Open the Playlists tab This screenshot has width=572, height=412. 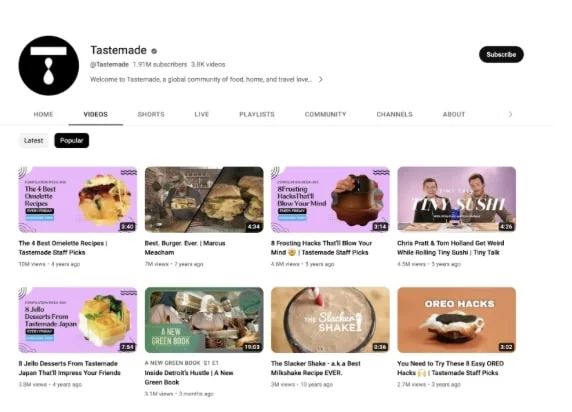[257, 114]
